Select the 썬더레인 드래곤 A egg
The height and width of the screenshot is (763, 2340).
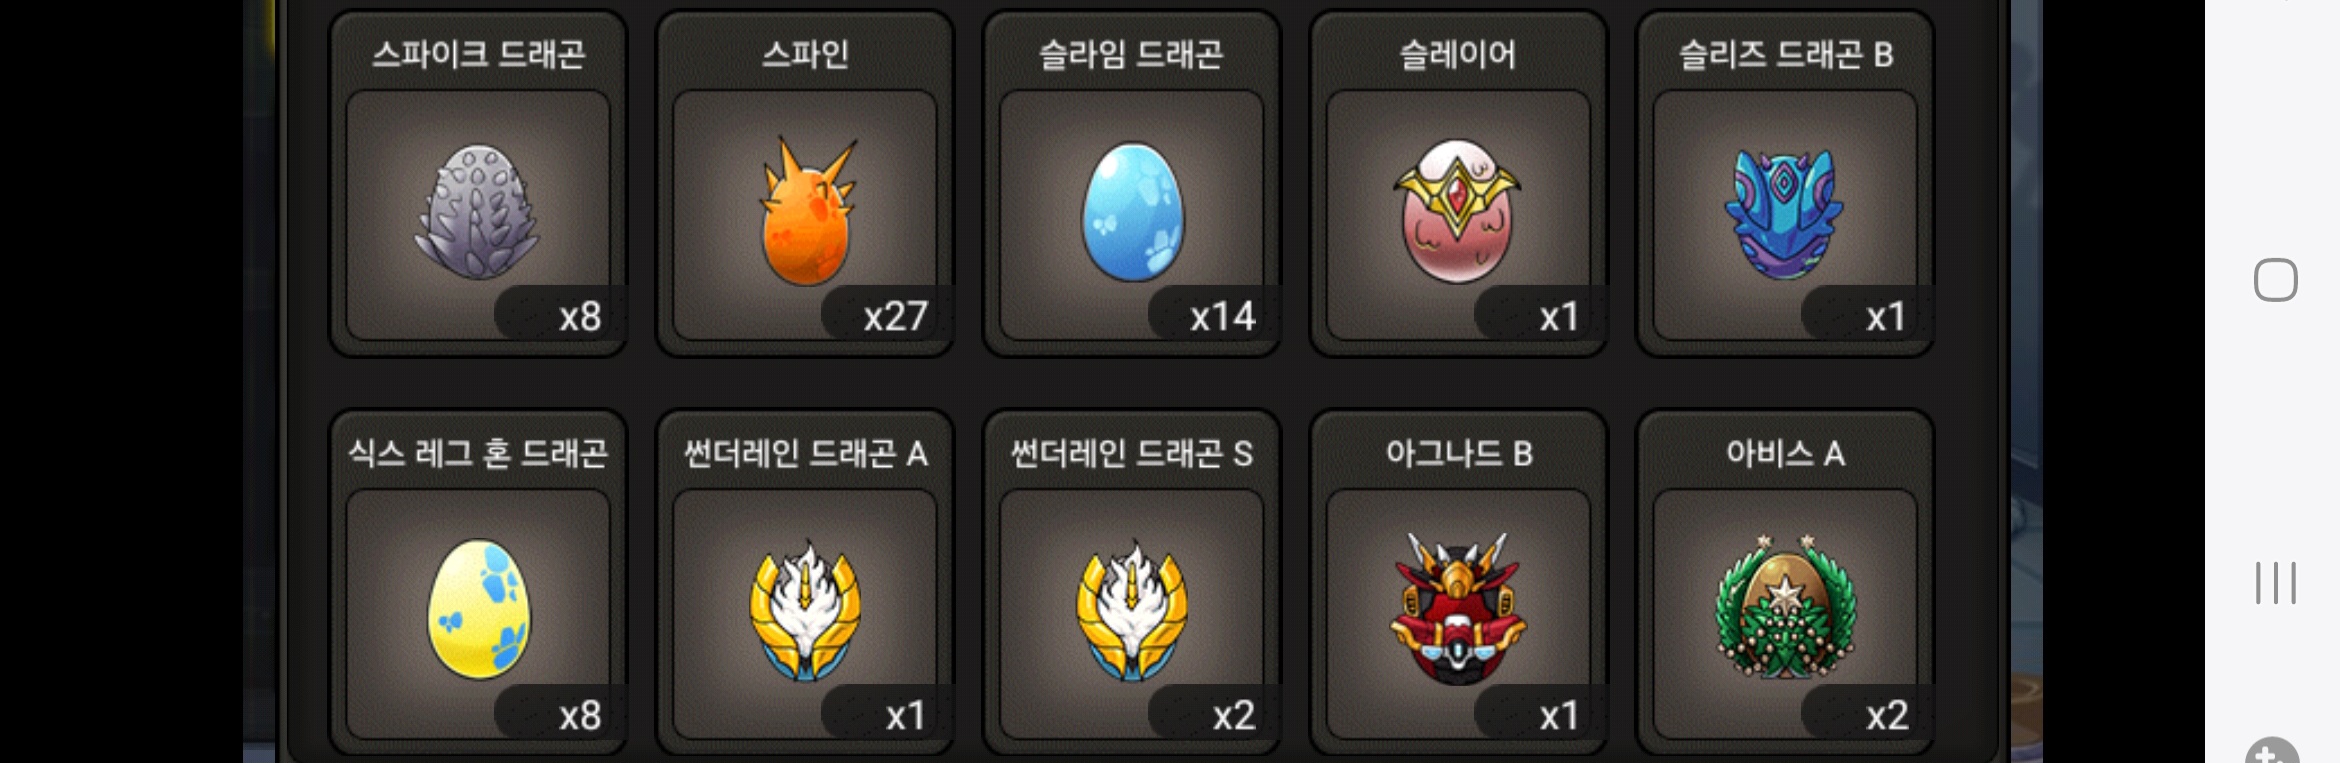pos(806,610)
